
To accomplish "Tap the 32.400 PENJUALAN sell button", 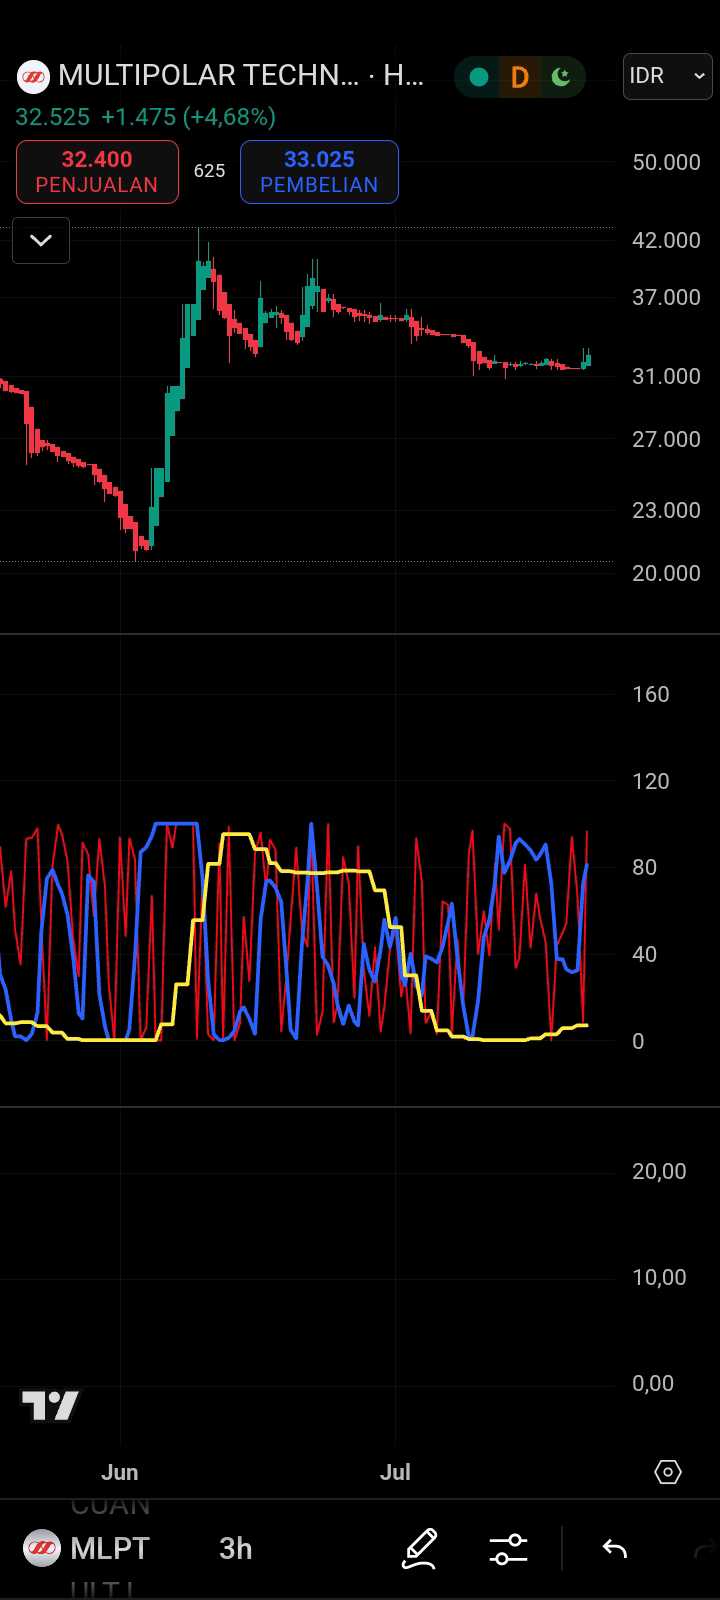I will (97, 172).
